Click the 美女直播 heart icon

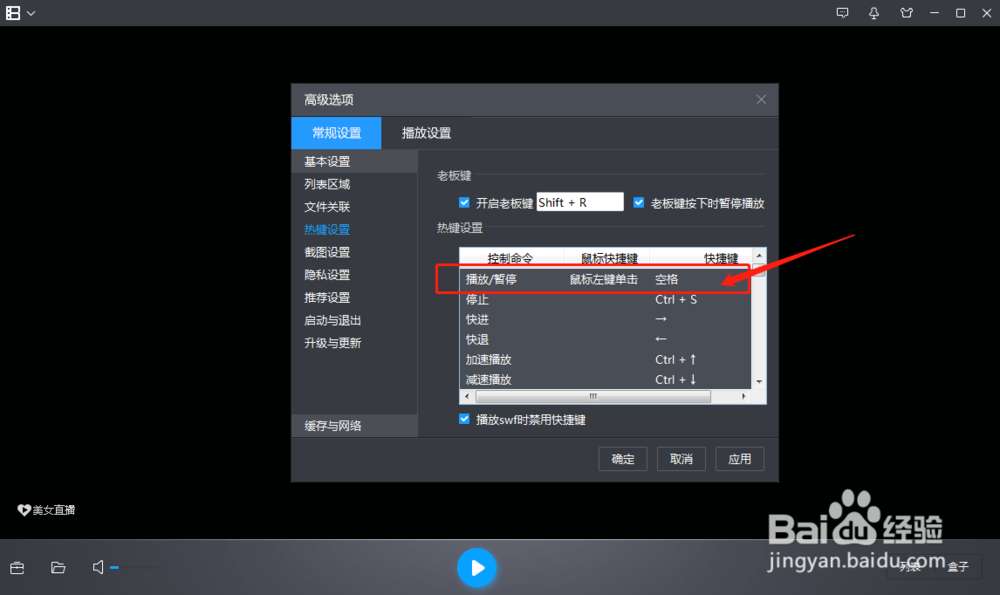(x=22, y=510)
